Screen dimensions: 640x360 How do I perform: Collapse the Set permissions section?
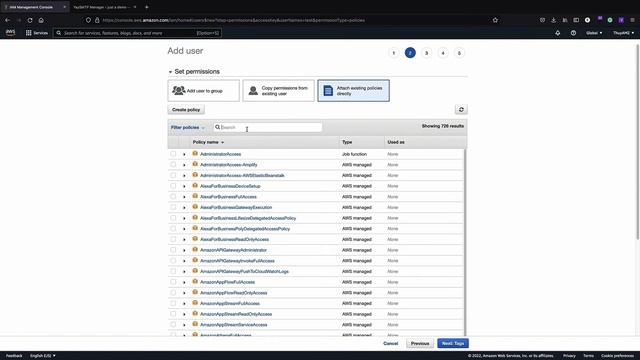tap(170, 72)
